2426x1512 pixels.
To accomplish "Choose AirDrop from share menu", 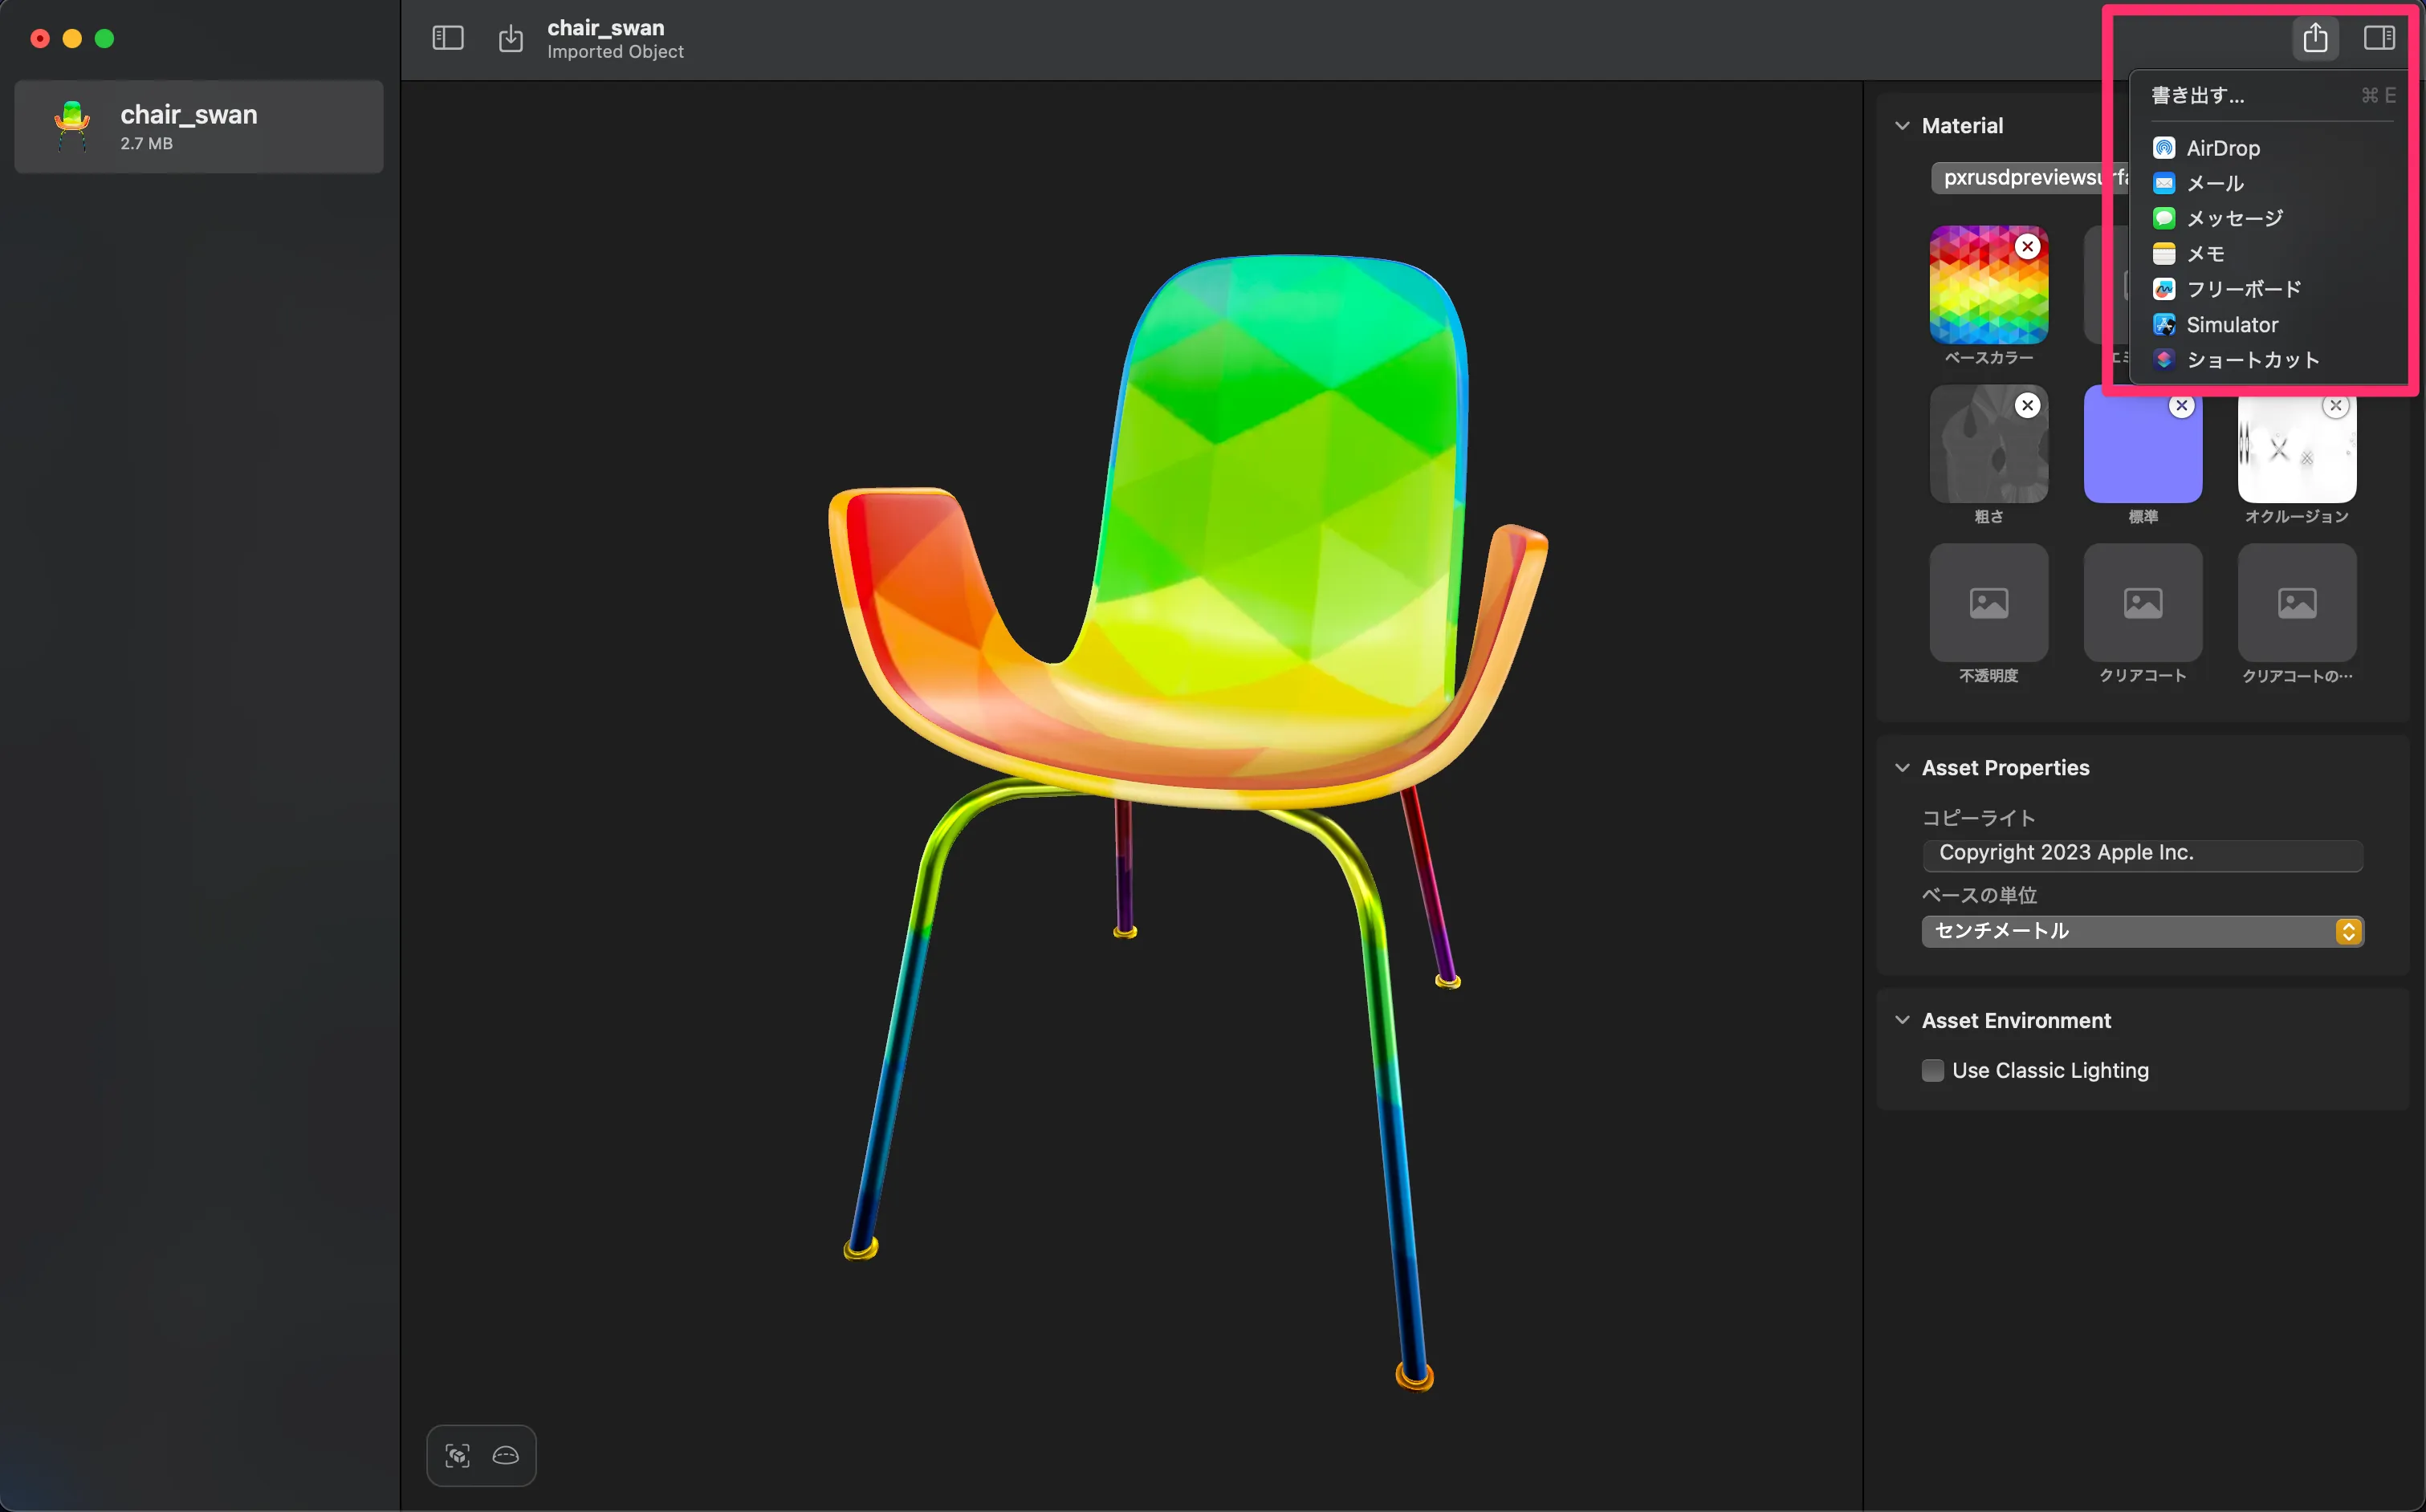I will pyautogui.click(x=2222, y=148).
